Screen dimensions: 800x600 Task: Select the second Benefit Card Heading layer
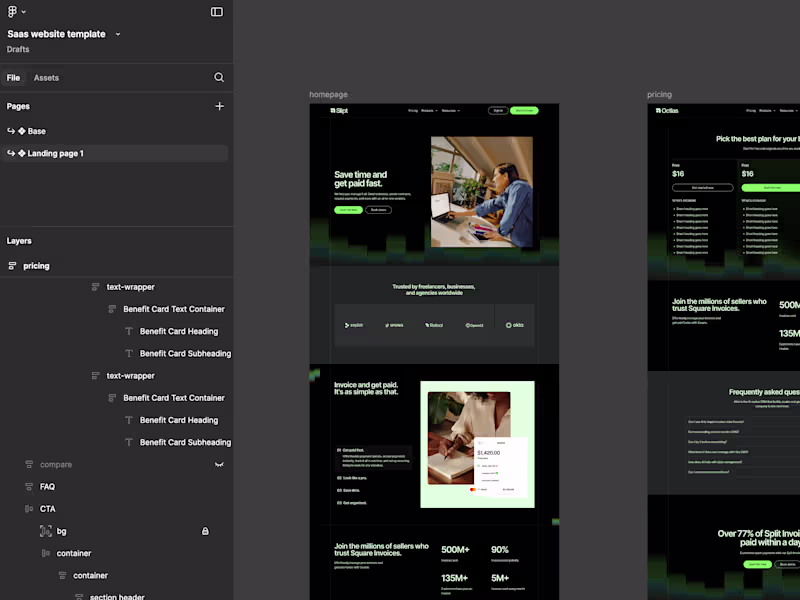click(179, 420)
